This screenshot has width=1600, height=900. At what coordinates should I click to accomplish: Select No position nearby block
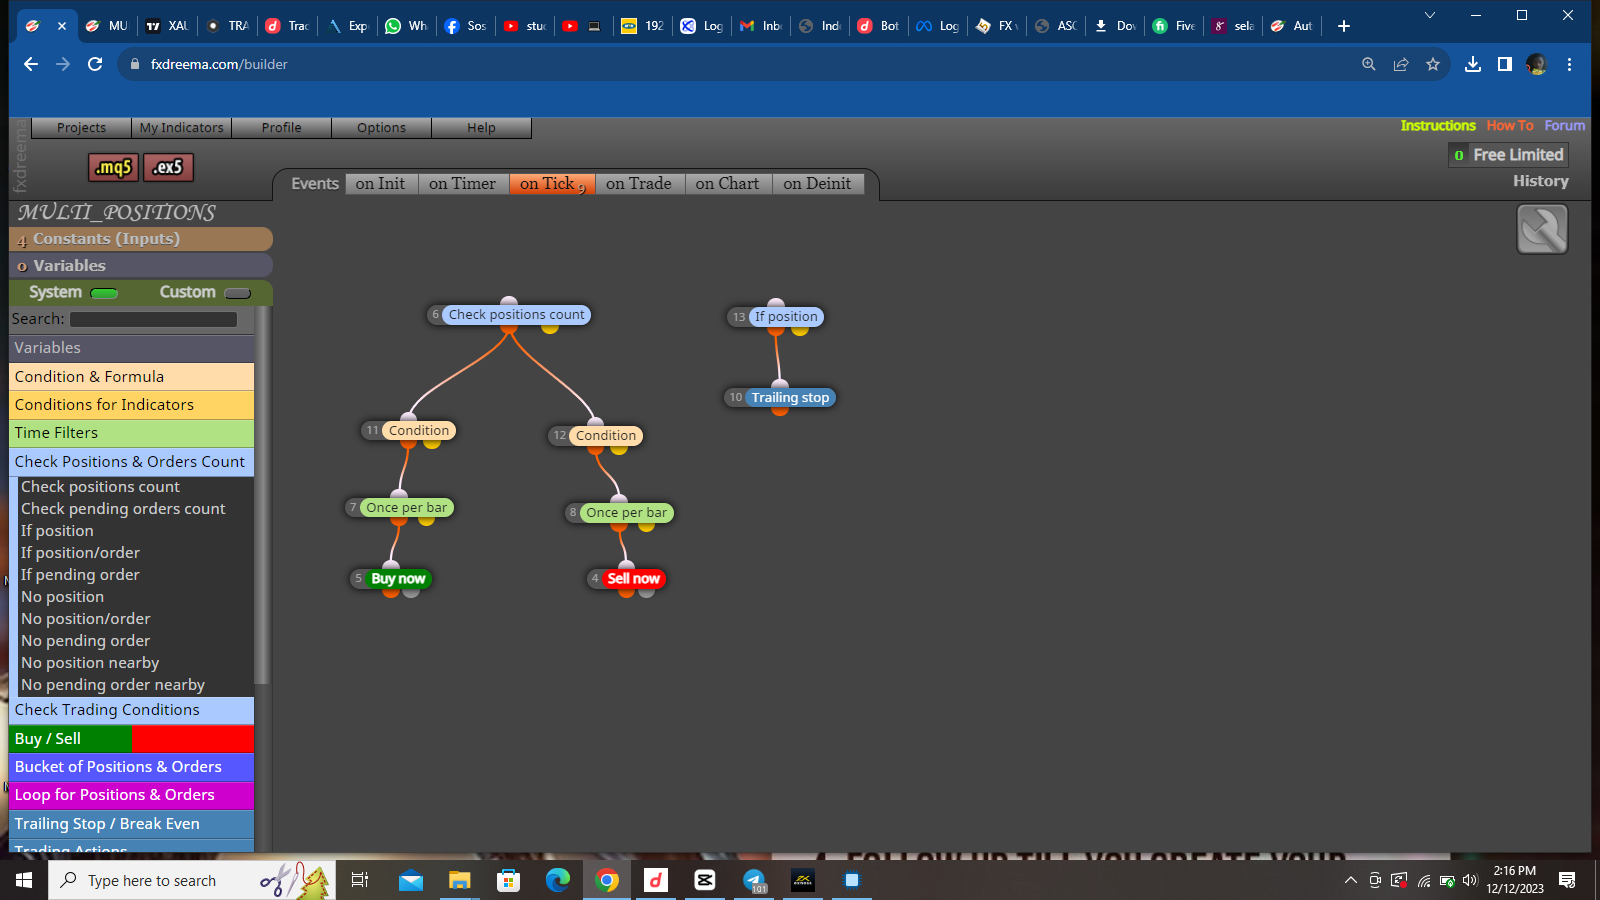tap(90, 662)
